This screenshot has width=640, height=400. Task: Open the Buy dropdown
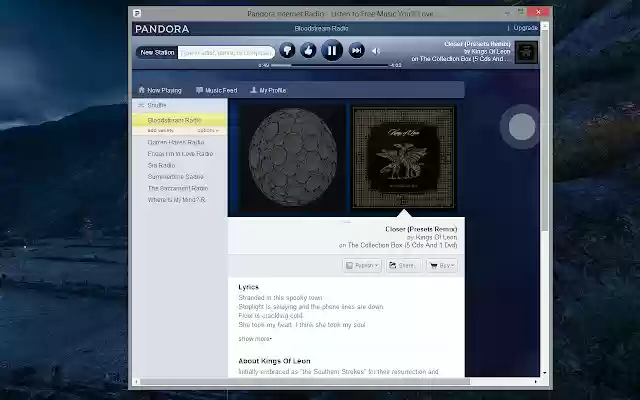[x=442, y=266]
